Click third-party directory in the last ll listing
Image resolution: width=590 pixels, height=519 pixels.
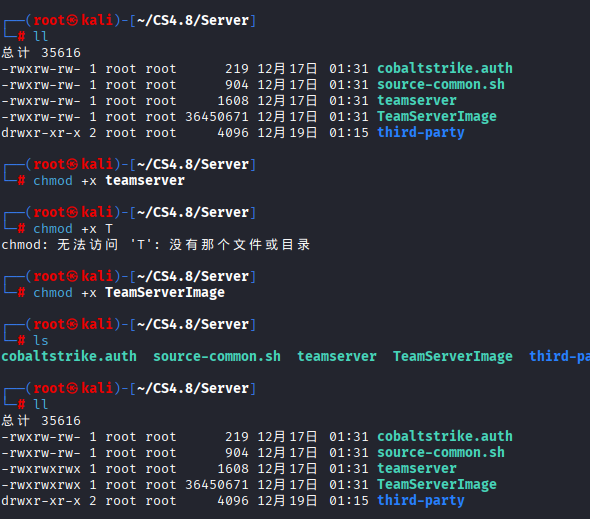click(421, 501)
